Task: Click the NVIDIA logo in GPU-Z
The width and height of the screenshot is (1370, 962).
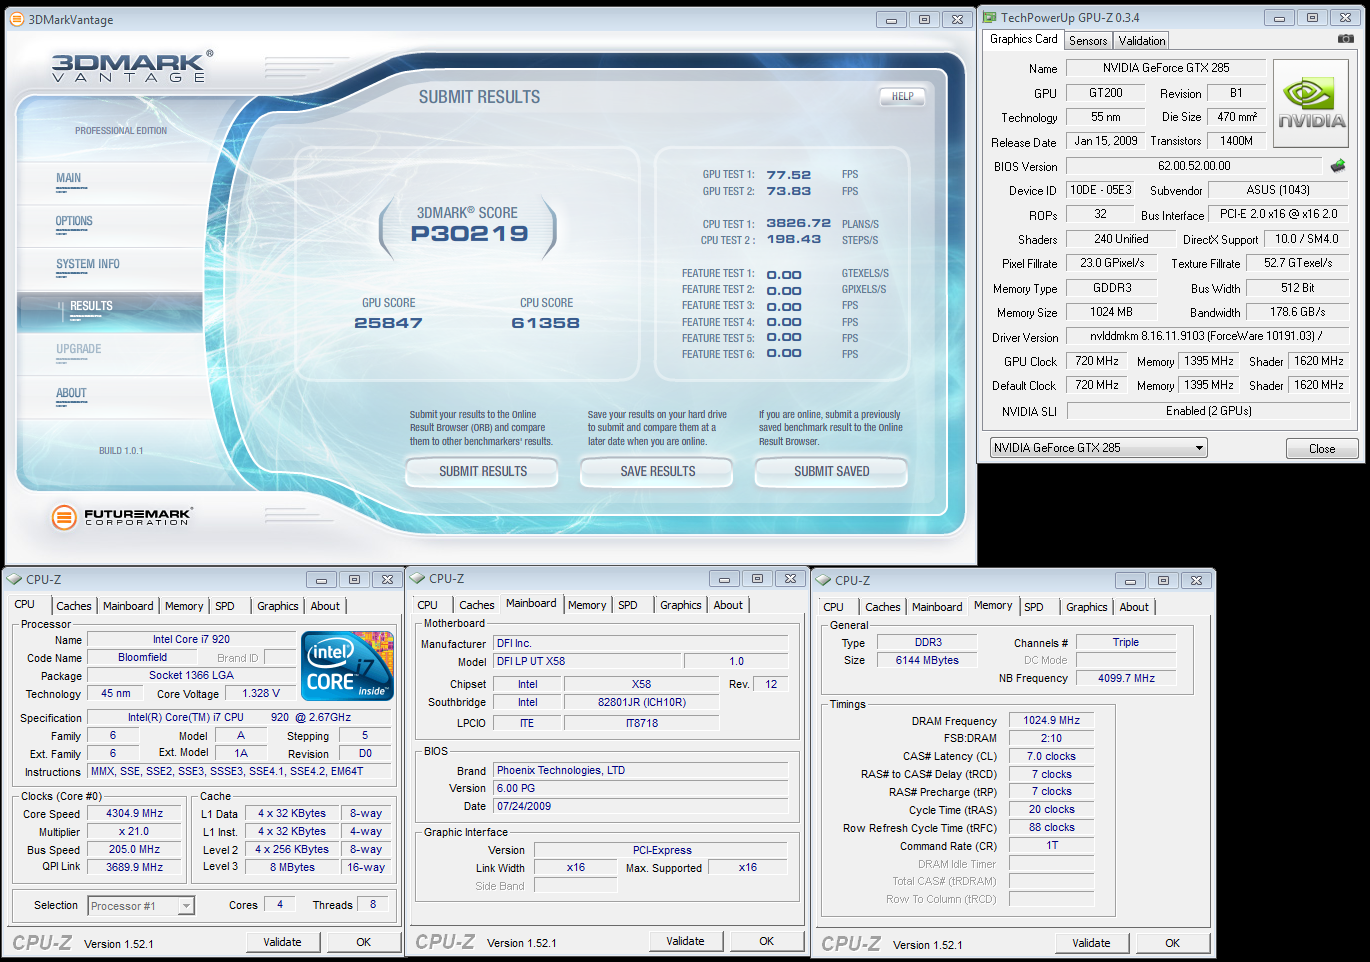Action: coord(1311,104)
